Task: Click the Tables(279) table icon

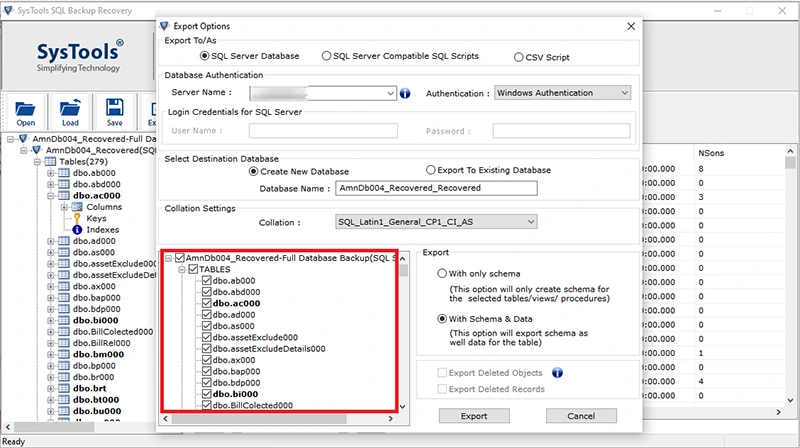Action: [x=50, y=161]
